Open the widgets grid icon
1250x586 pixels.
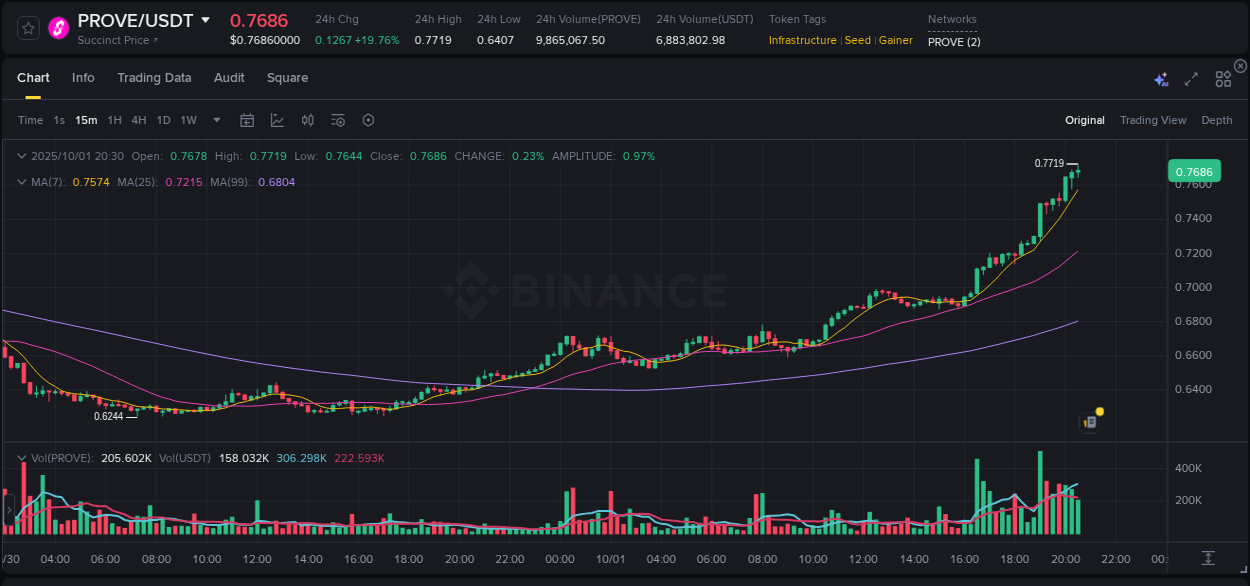coord(1223,78)
